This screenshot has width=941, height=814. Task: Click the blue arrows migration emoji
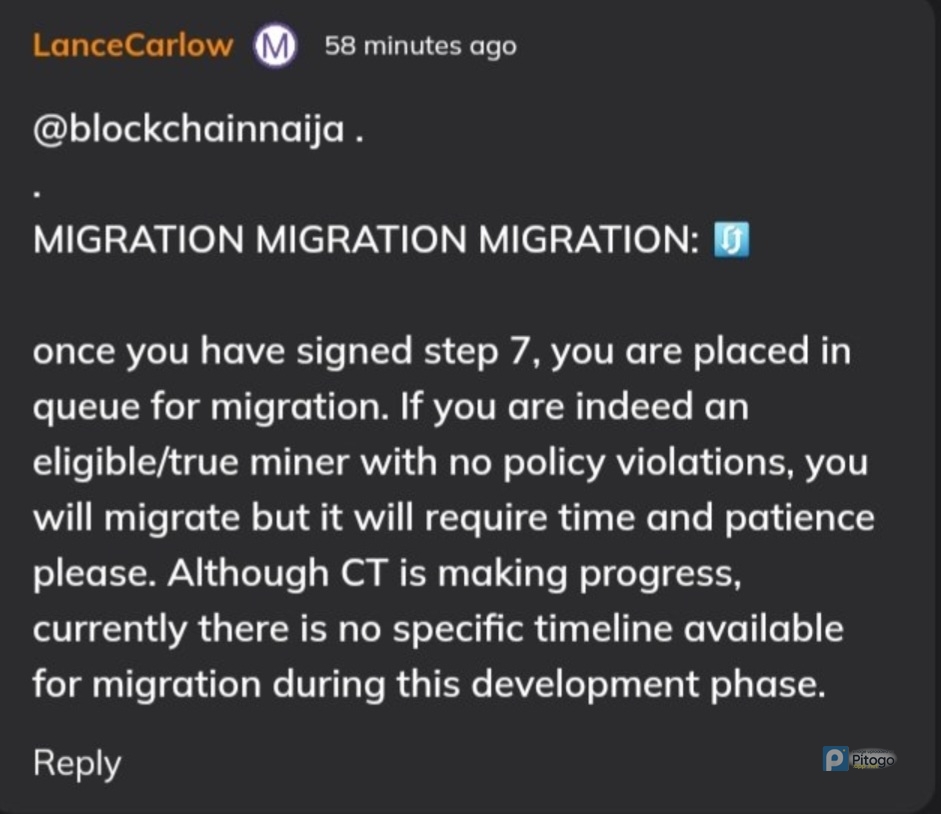(x=732, y=241)
